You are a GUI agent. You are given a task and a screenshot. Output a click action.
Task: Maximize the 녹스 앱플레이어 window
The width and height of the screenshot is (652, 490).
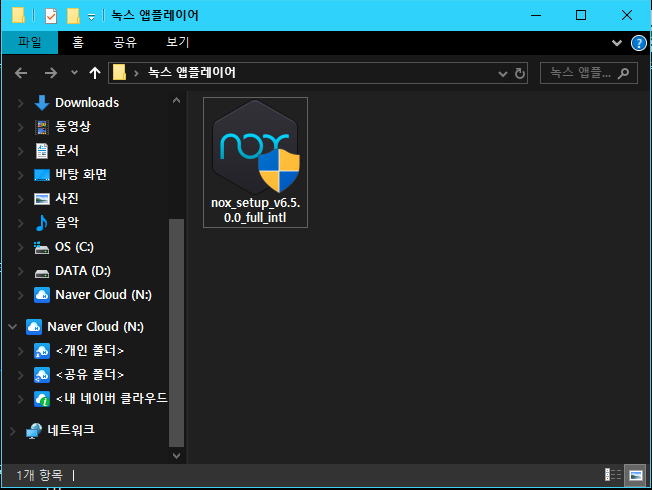coord(581,15)
